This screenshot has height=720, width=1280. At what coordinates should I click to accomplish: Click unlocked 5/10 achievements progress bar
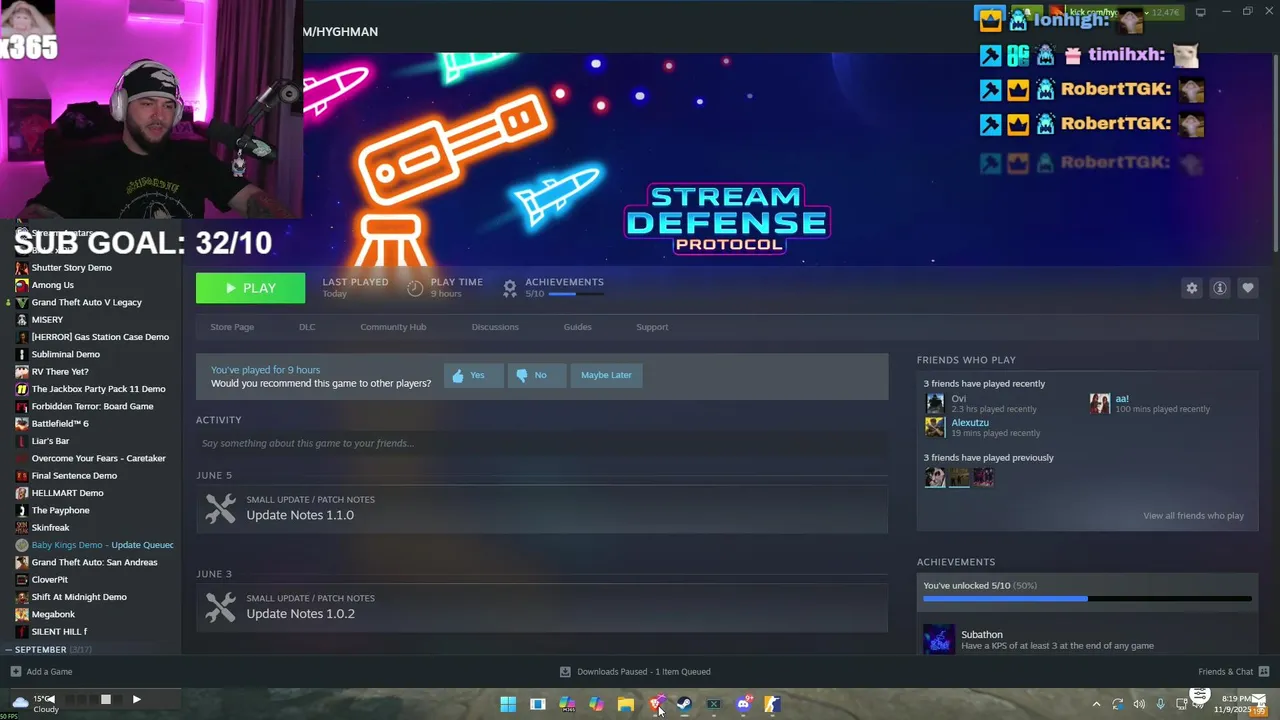pyautogui.click(x=1087, y=599)
